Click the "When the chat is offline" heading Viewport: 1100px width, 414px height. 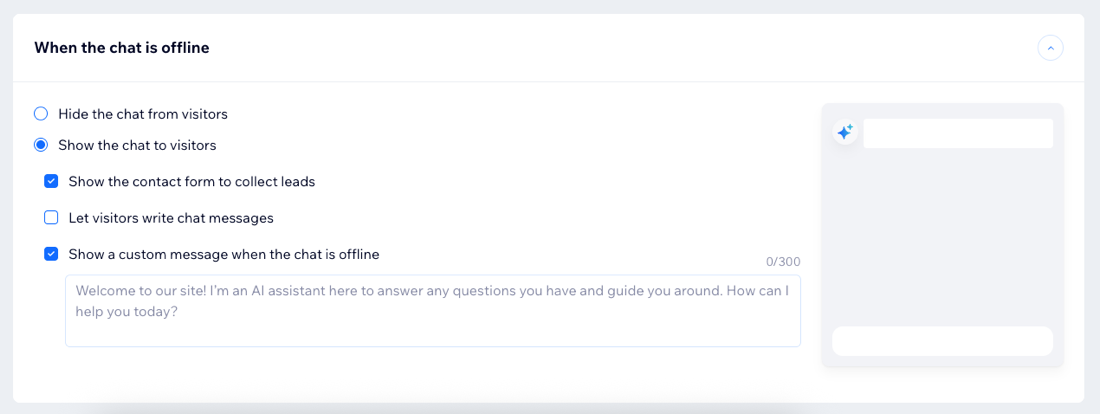(x=122, y=47)
